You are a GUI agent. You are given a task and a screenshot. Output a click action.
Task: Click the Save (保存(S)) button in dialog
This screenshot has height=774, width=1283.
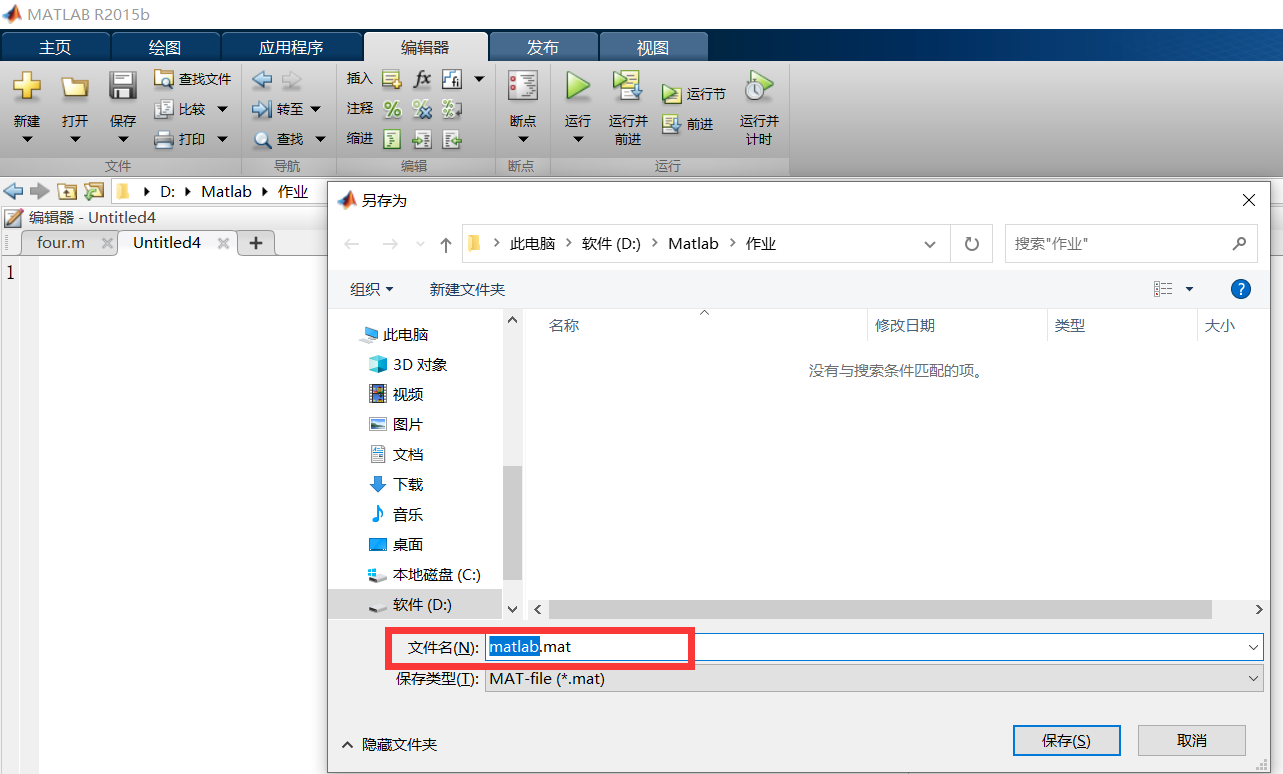pyautogui.click(x=1066, y=741)
